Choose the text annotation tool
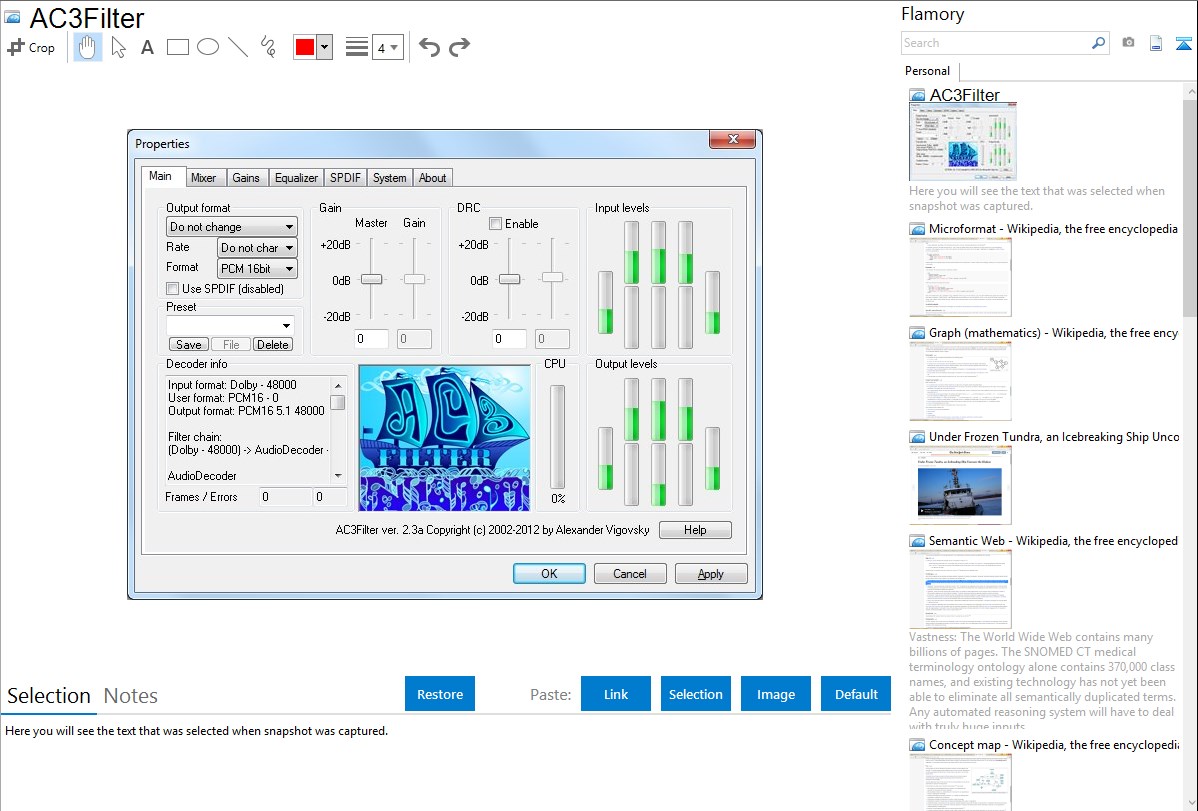The image size is (1198, 811). pos(147,47)
